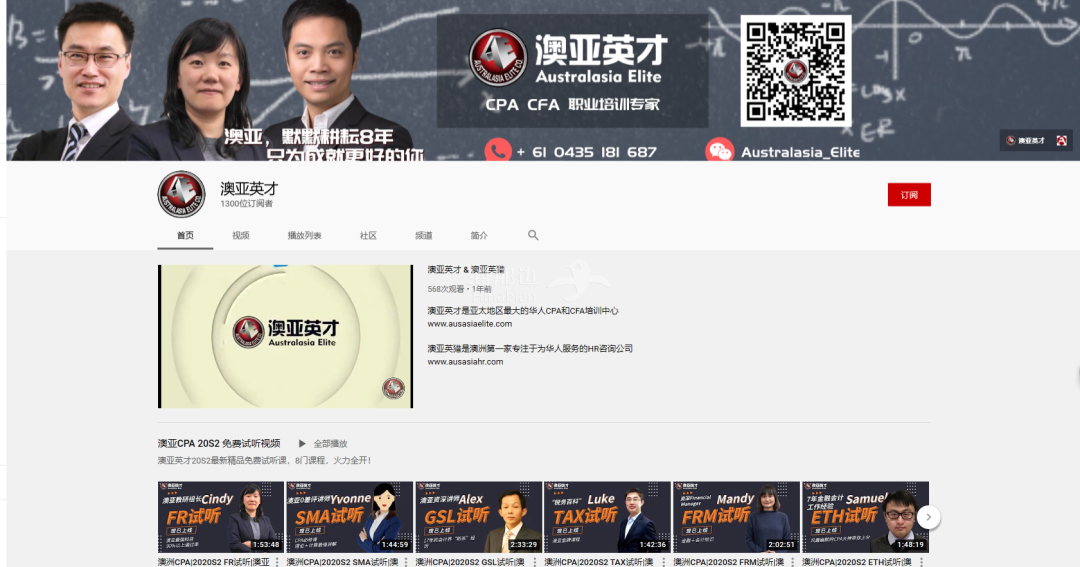
Task: Open the more-options dots for SMA试听 video
Action: tap(406, 562)
